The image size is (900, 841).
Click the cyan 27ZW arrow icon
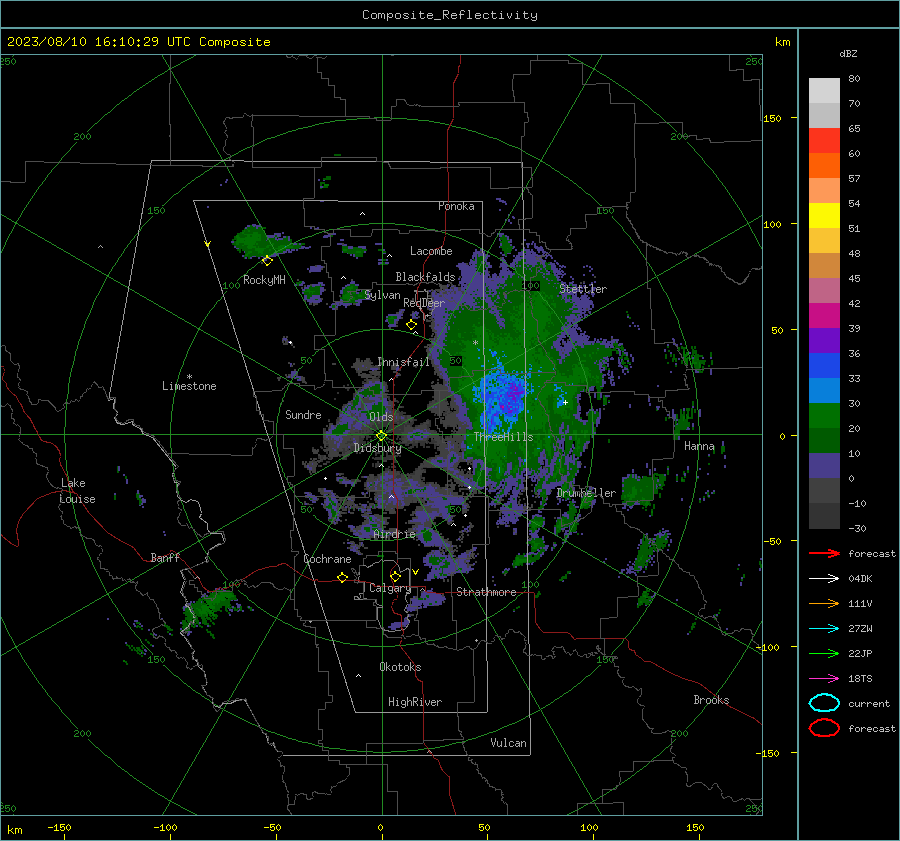coord(824,628)
